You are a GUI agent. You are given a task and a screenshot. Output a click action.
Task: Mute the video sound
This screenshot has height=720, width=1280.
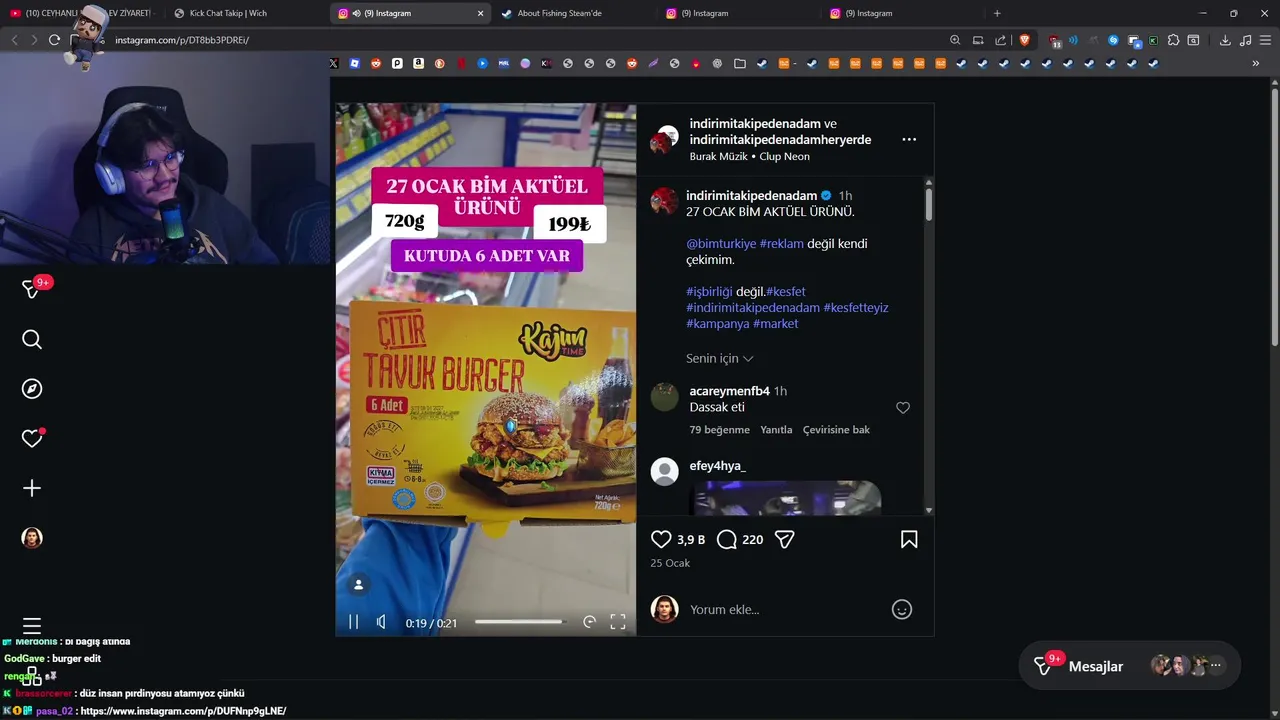pos(381,622)
